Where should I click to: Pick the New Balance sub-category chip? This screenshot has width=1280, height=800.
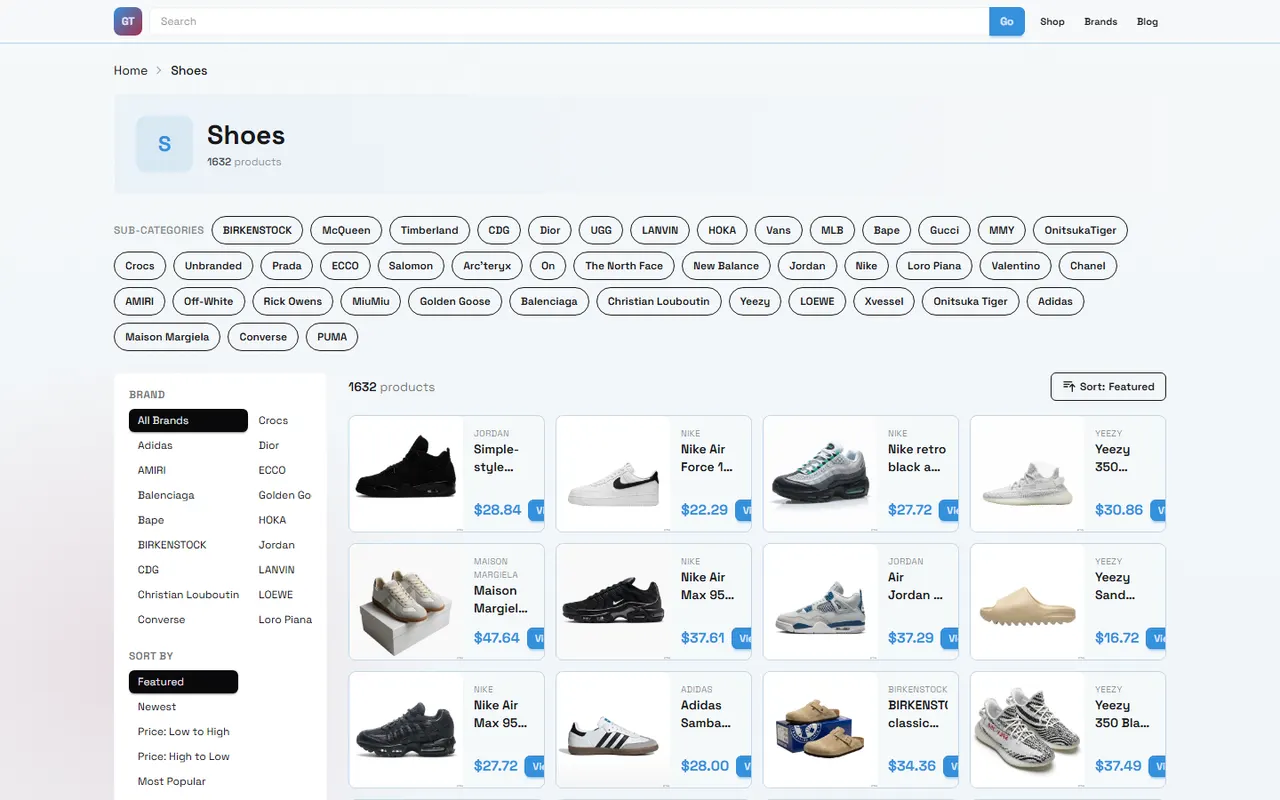pyautogui.click(x=726, y=266)
